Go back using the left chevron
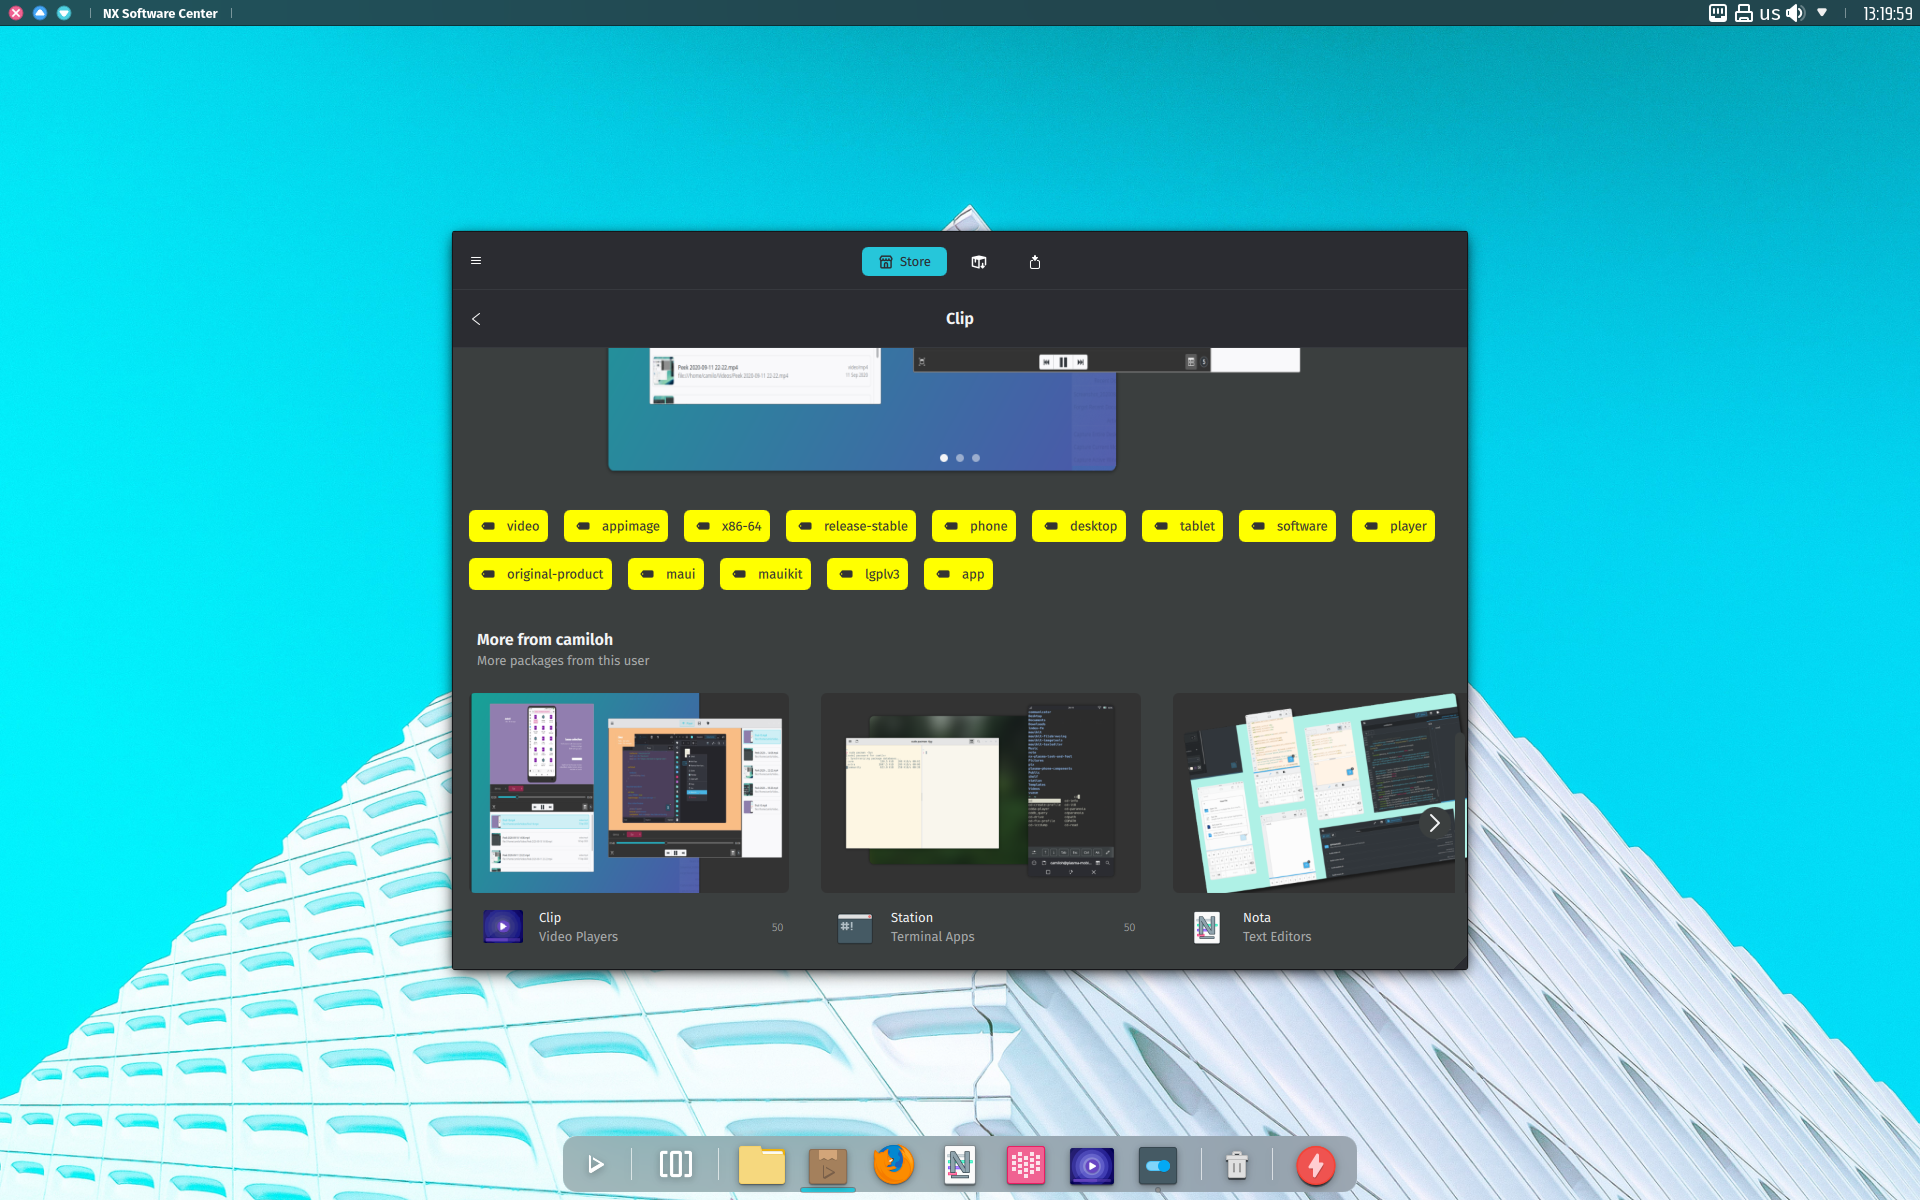The image size is (1920, 1200). tap(476, 319)
